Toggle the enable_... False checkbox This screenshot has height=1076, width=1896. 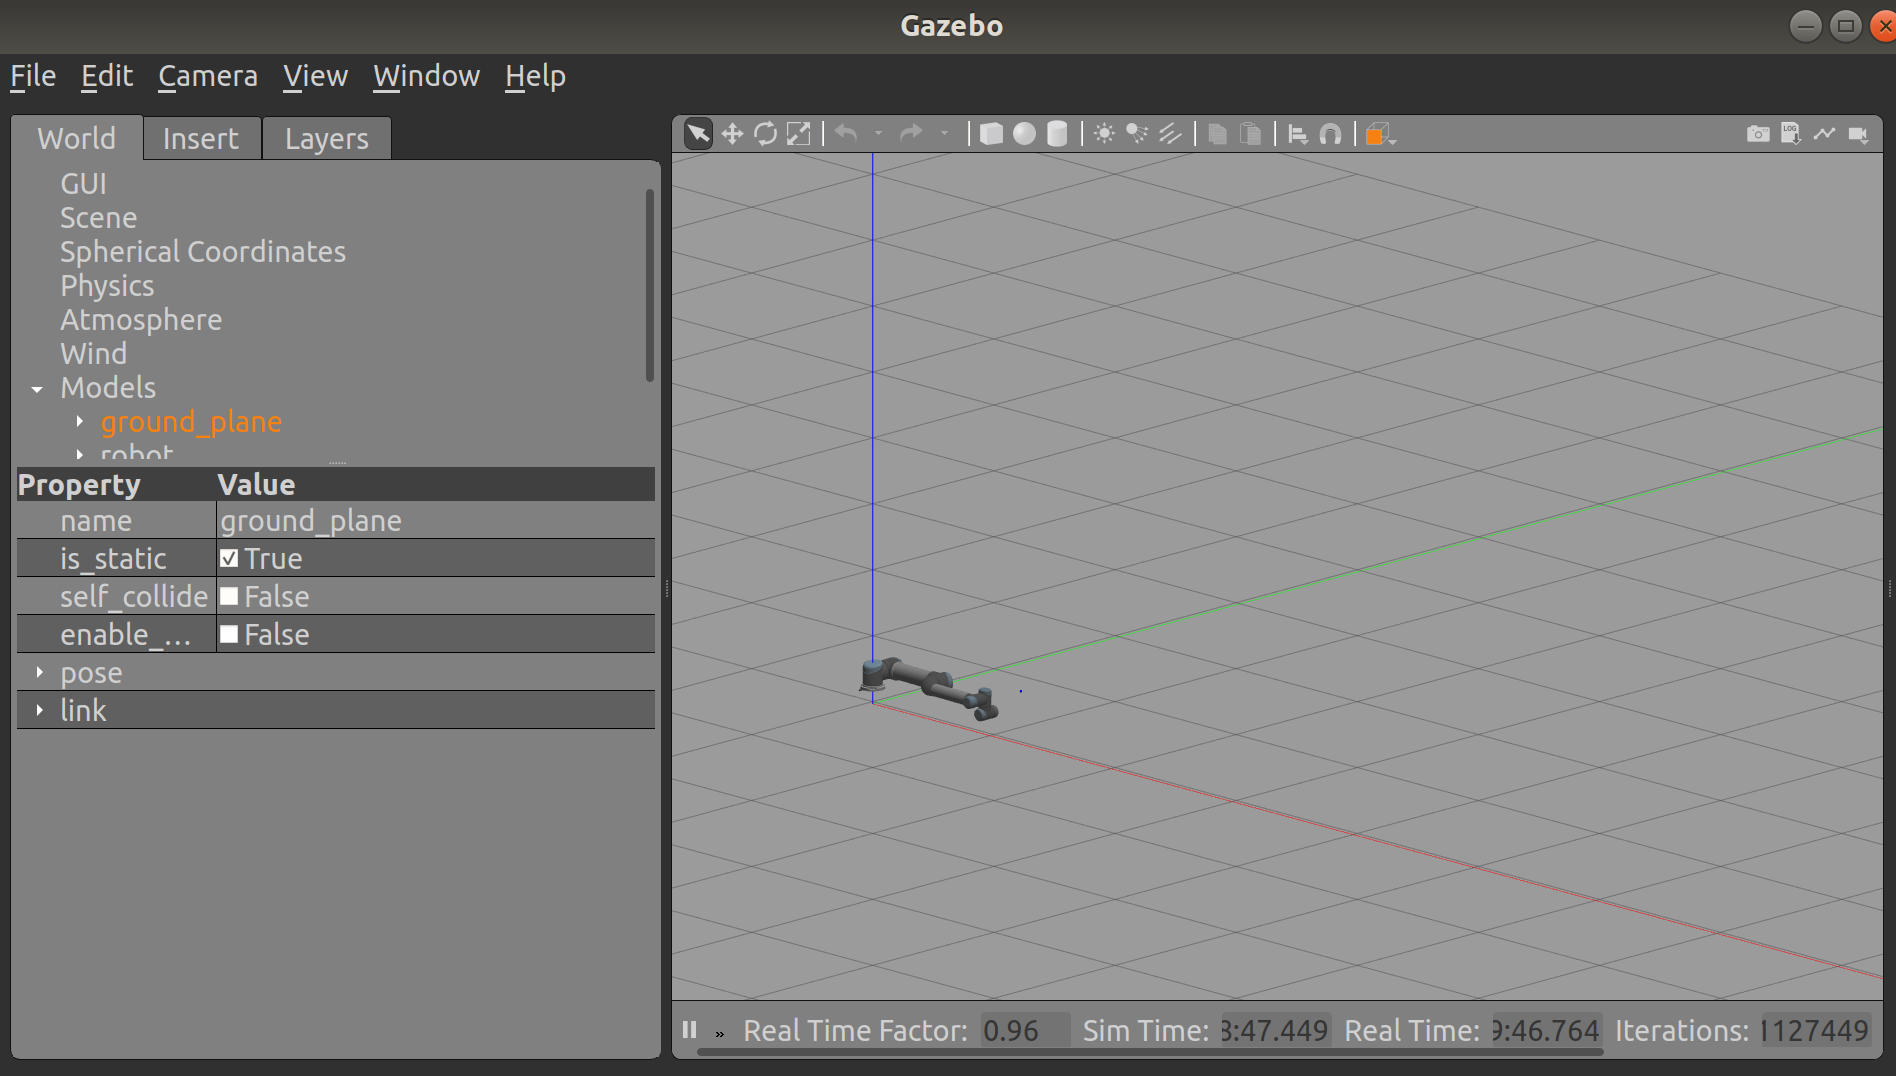coord(229,634)
